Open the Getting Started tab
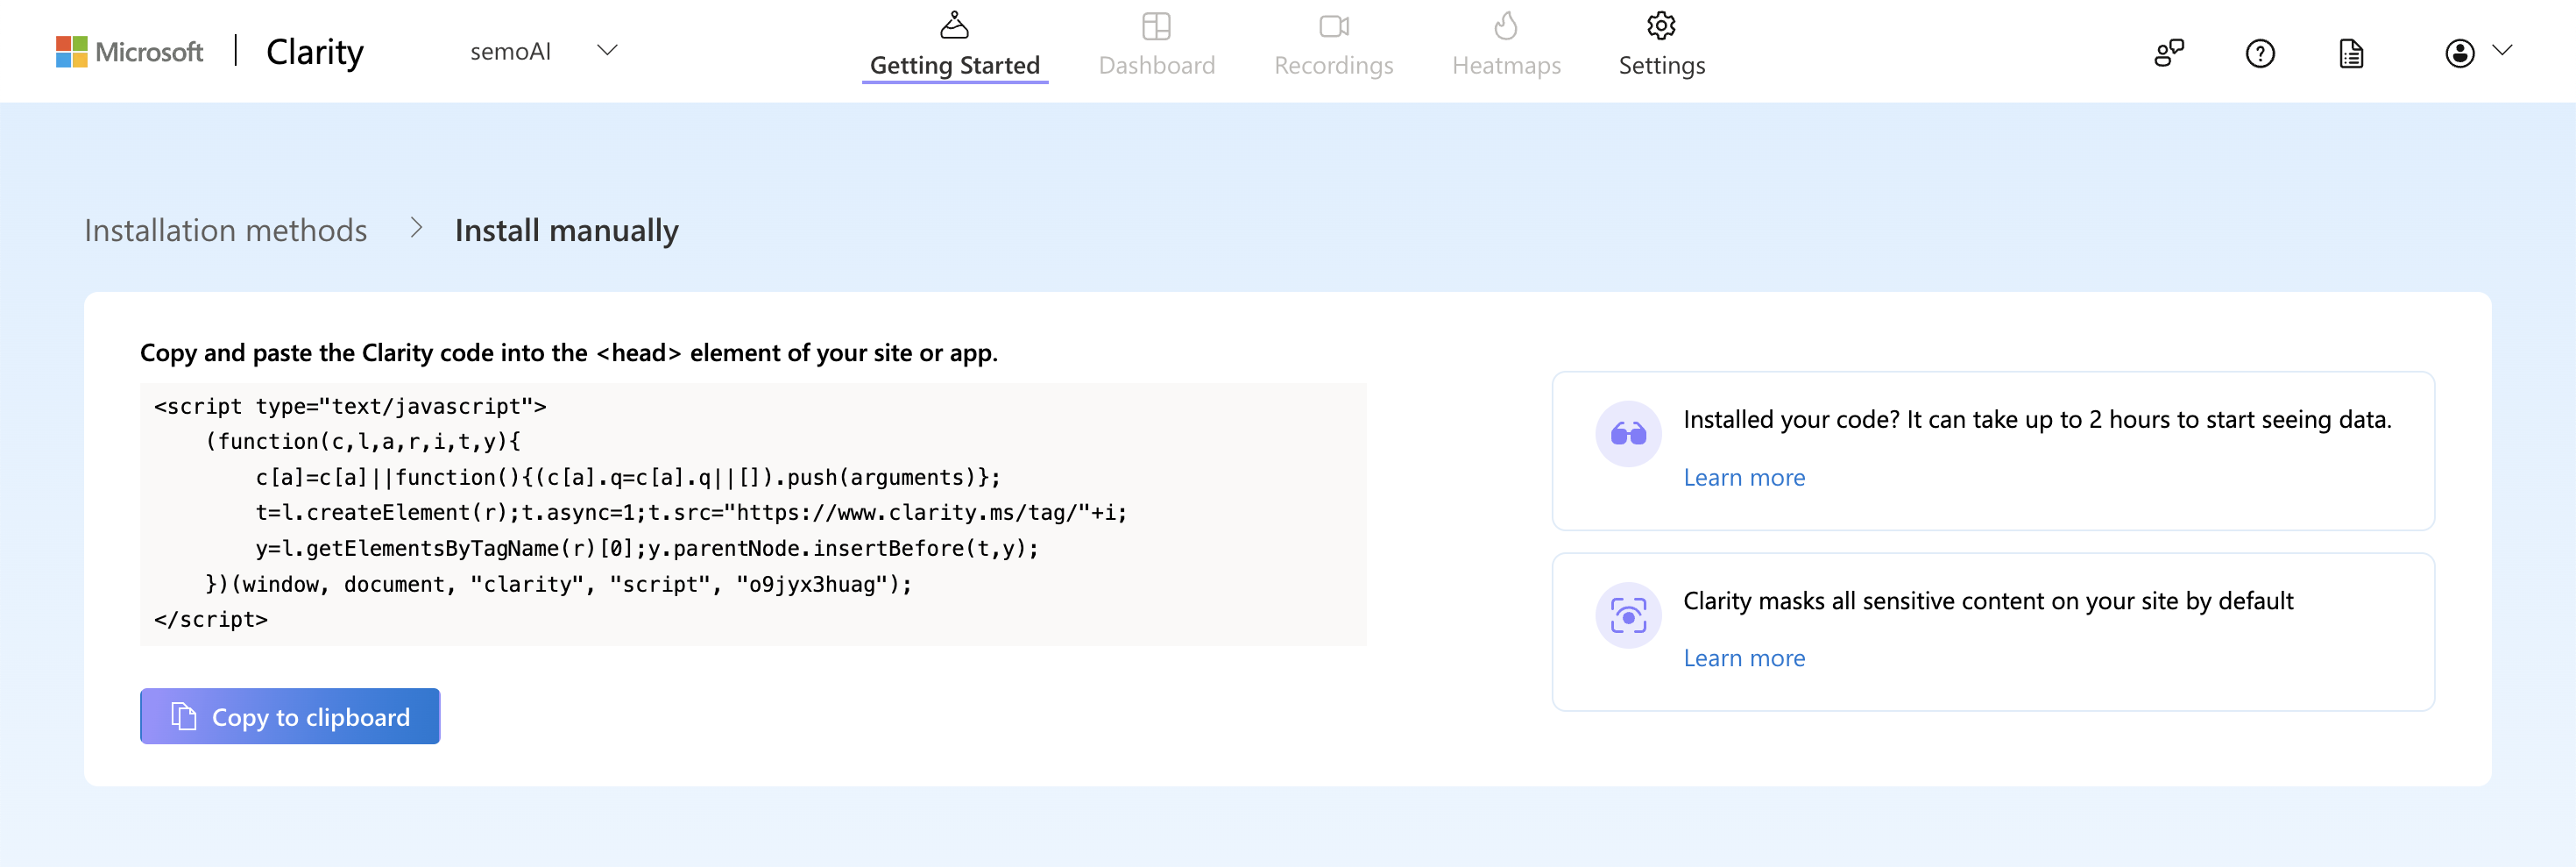The height and width of the screenshot is (867, 2576). 954,46
